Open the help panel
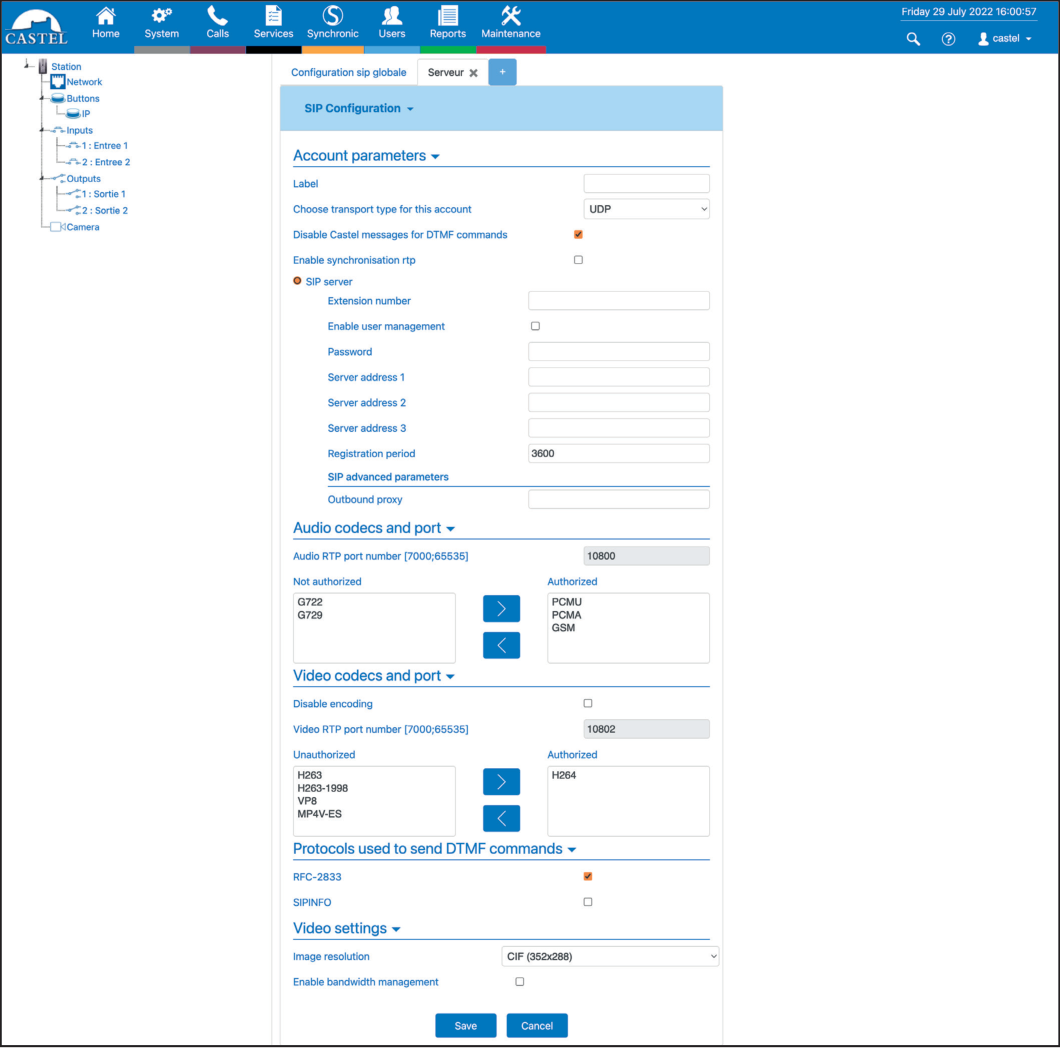 tap(948, 39)
